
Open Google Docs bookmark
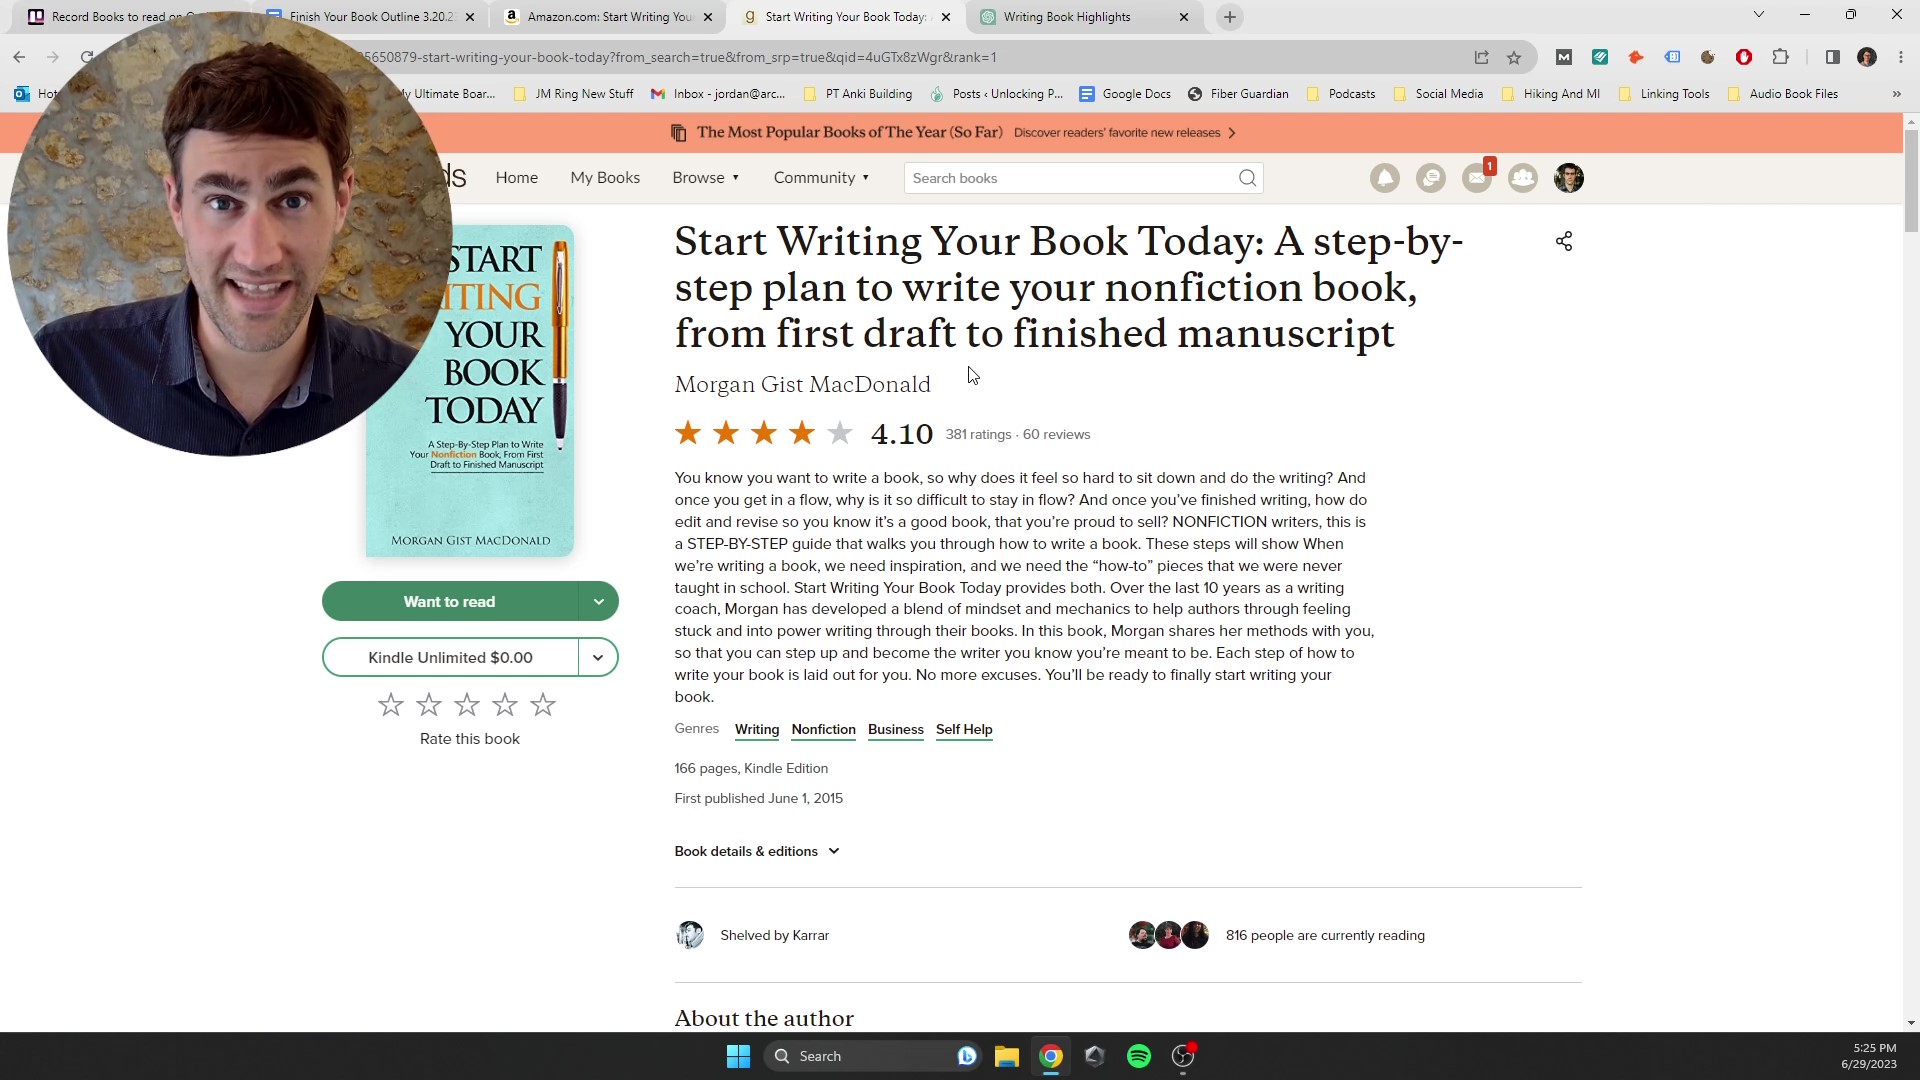[1125, 94]
